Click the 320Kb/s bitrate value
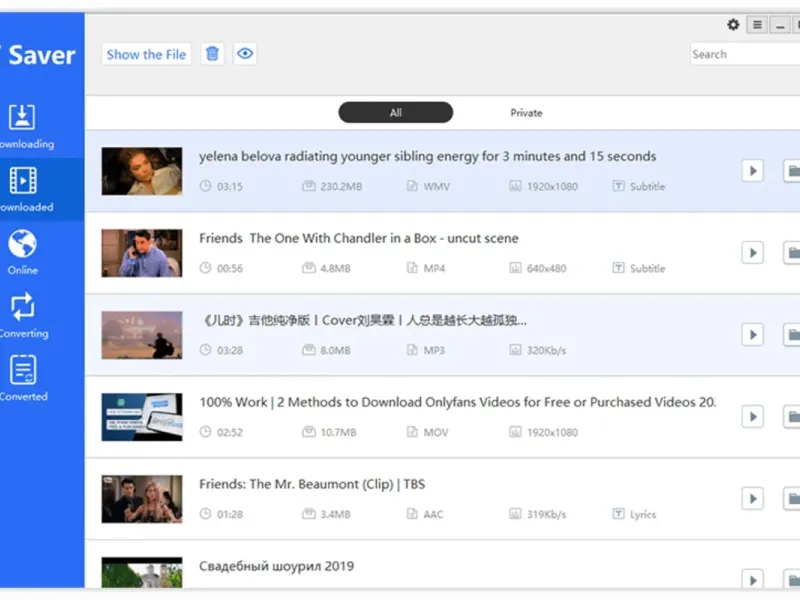This screenshot has height=600, width=800. 546,351
